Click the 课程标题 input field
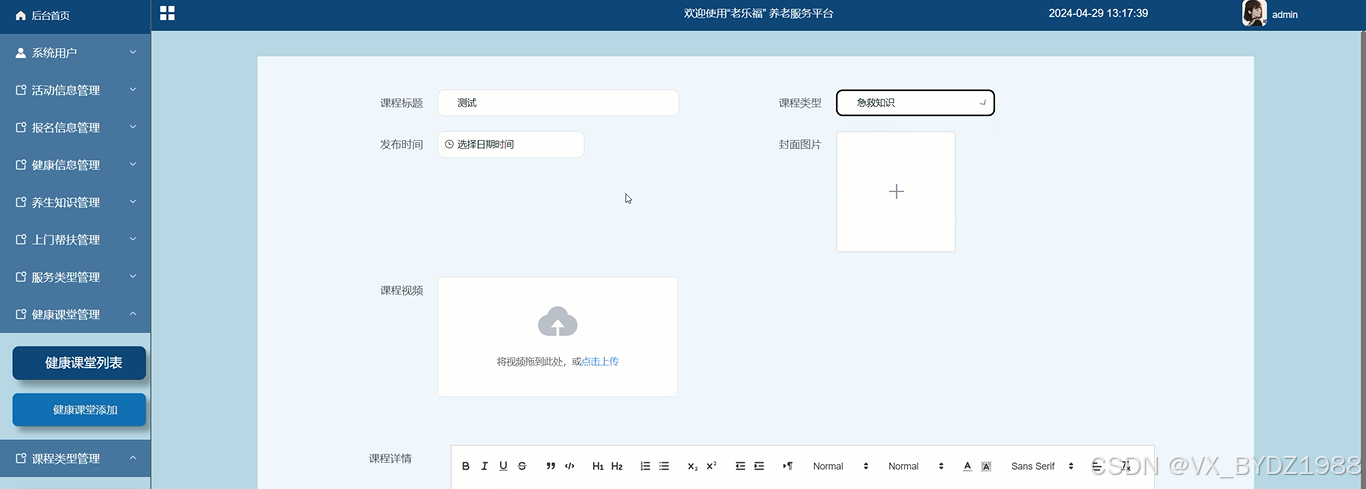The width and height of the screenshot is (1366, 489). [x=558, y=103]
